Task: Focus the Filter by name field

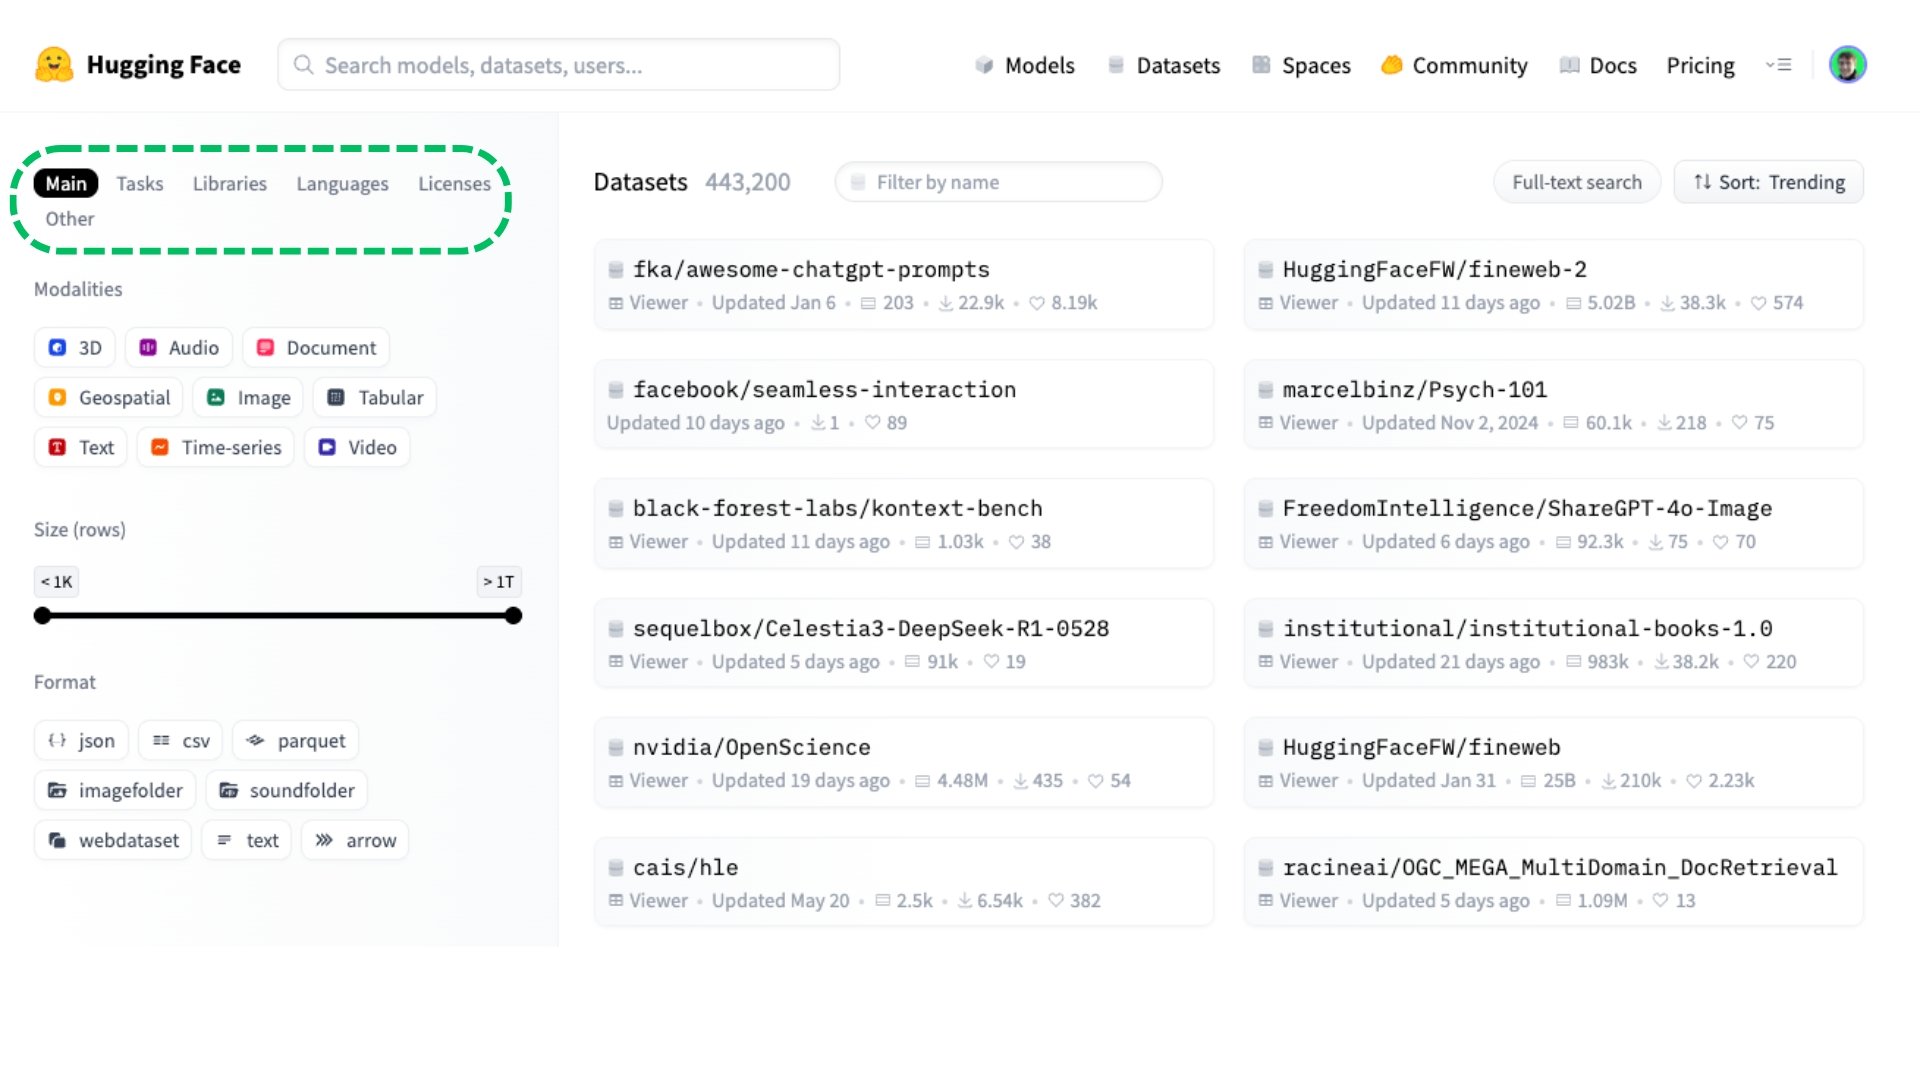Action: [x=999, y=182]
